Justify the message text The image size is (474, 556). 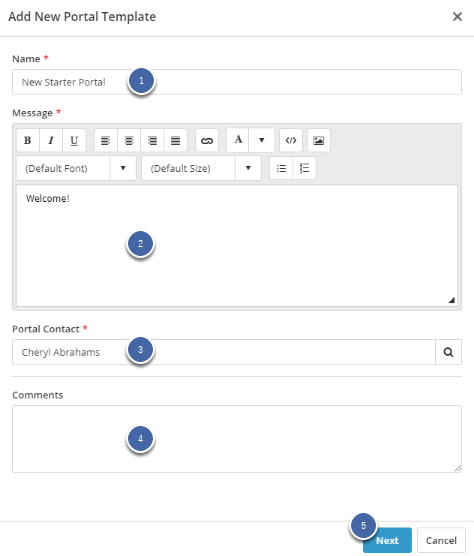click(175, 140)
